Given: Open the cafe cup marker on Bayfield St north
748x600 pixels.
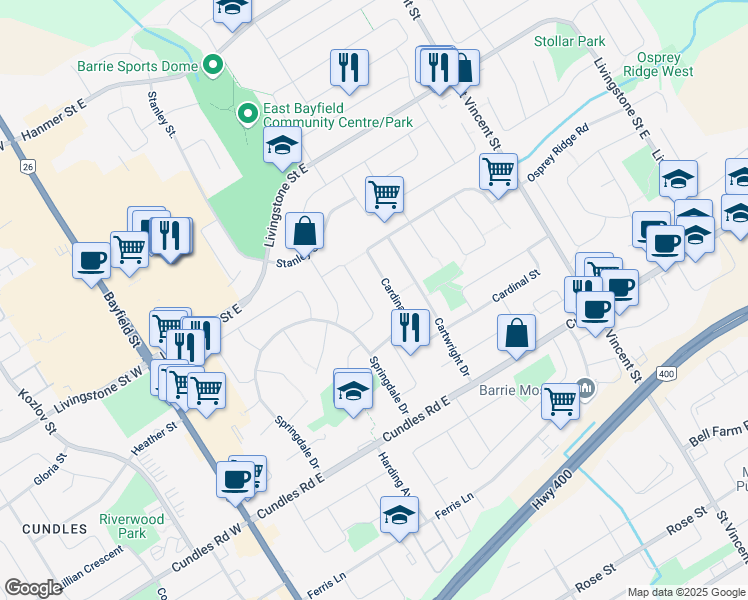Looking at the screenshot, I should (92, 265).
